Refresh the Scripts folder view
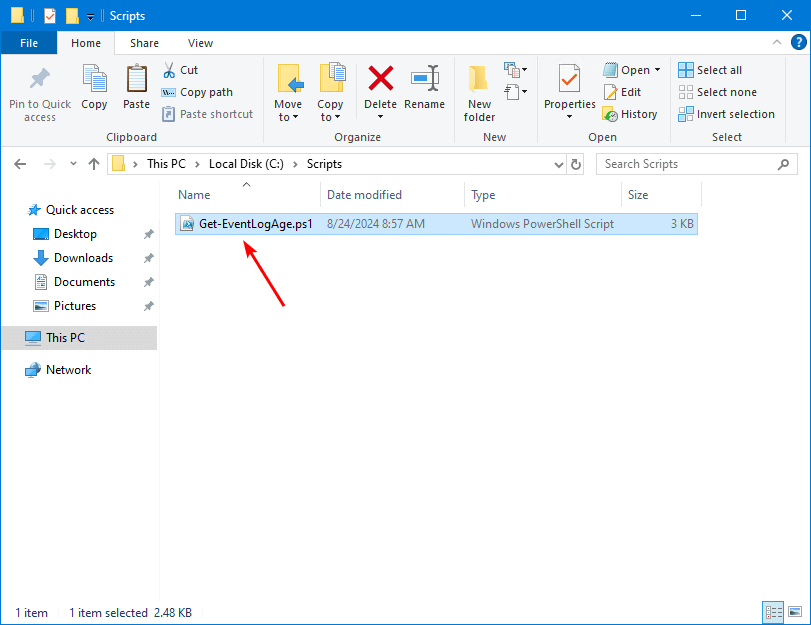 [576, 165]
